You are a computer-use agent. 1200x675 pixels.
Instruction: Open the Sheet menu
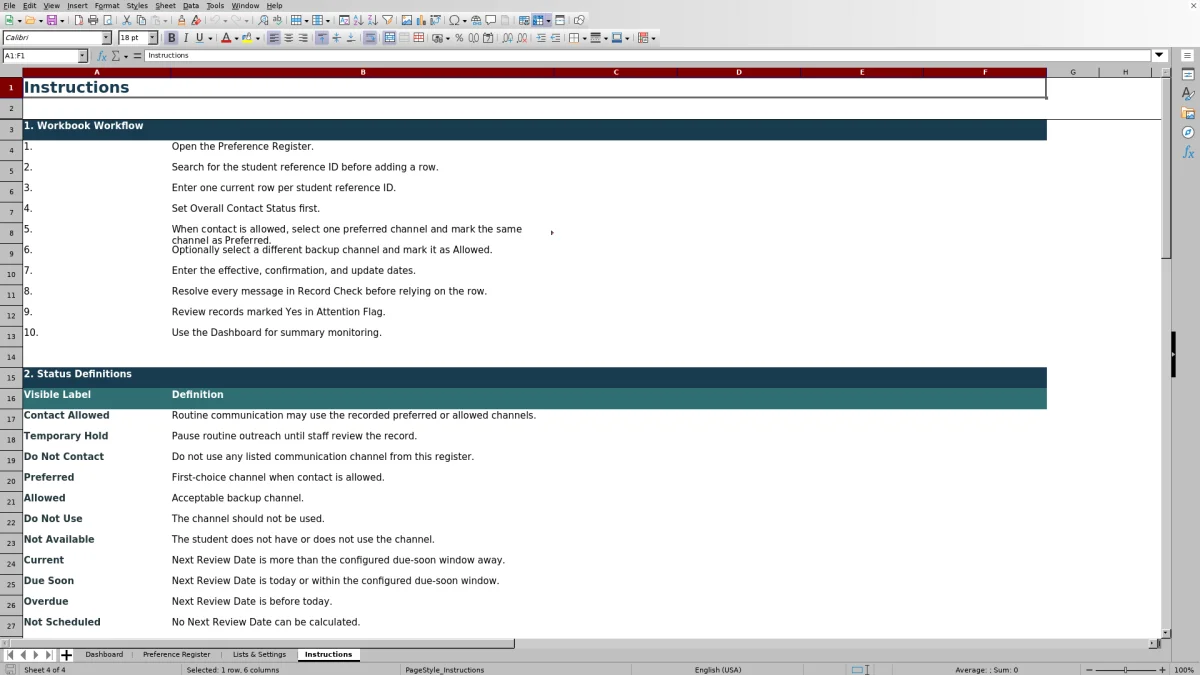pyautogui.click(x=165, y=6)
